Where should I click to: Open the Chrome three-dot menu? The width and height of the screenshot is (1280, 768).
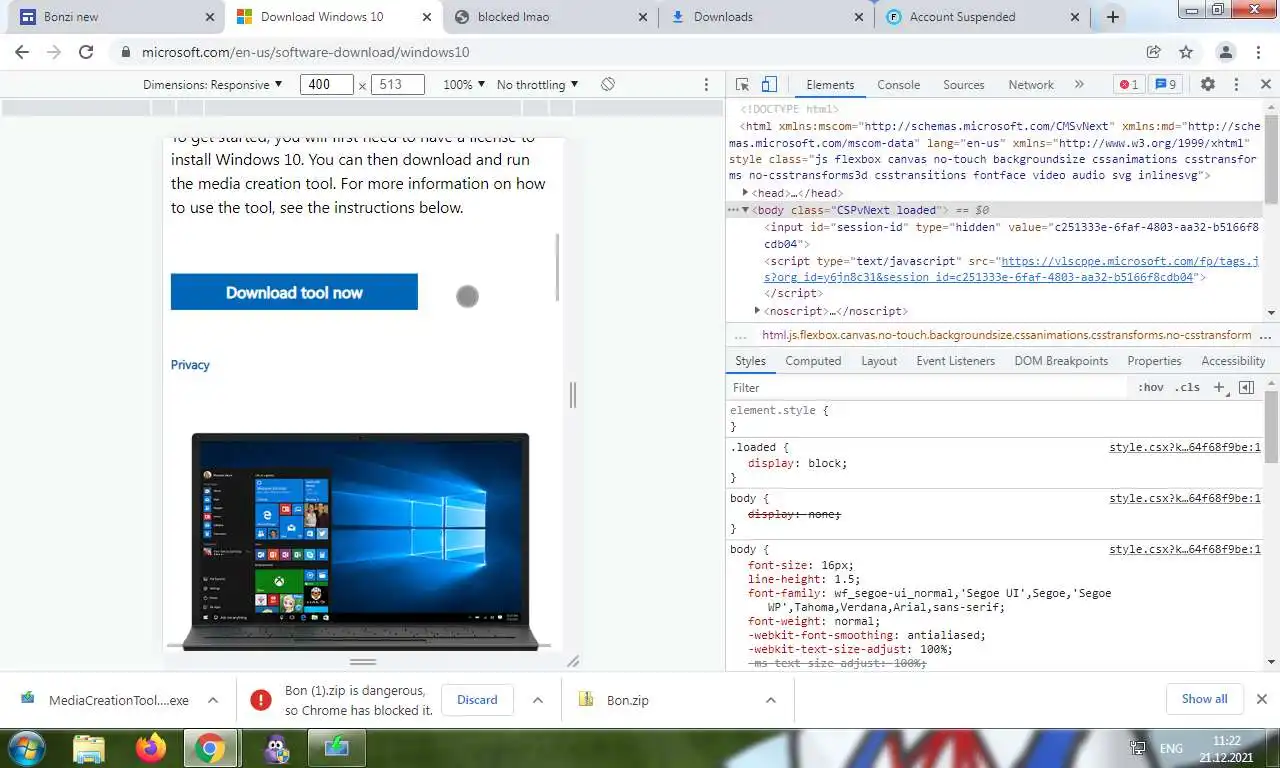point(1260,52)
